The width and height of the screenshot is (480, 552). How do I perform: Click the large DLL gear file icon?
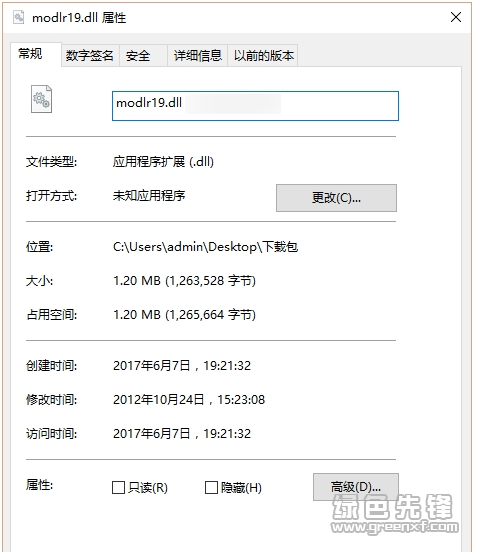pyautogui.click(x=41, y=99)
